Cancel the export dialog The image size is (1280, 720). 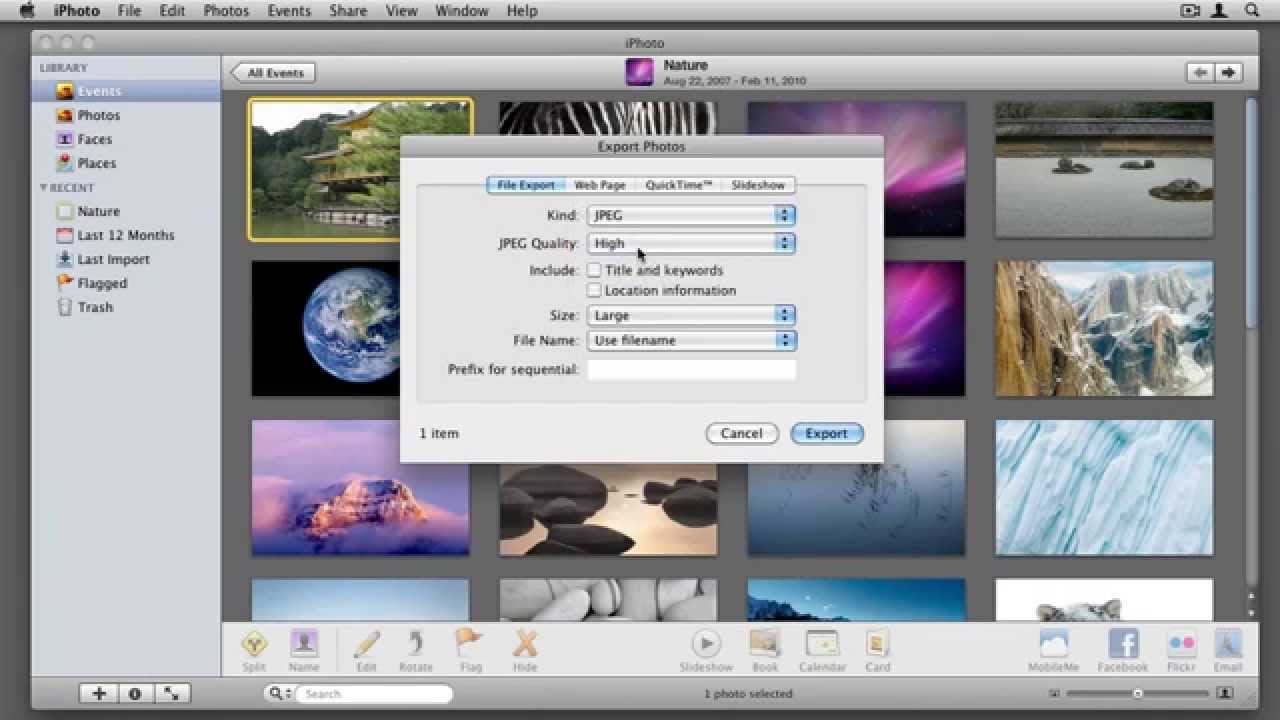pyautogui.click(x=742, y=433)
